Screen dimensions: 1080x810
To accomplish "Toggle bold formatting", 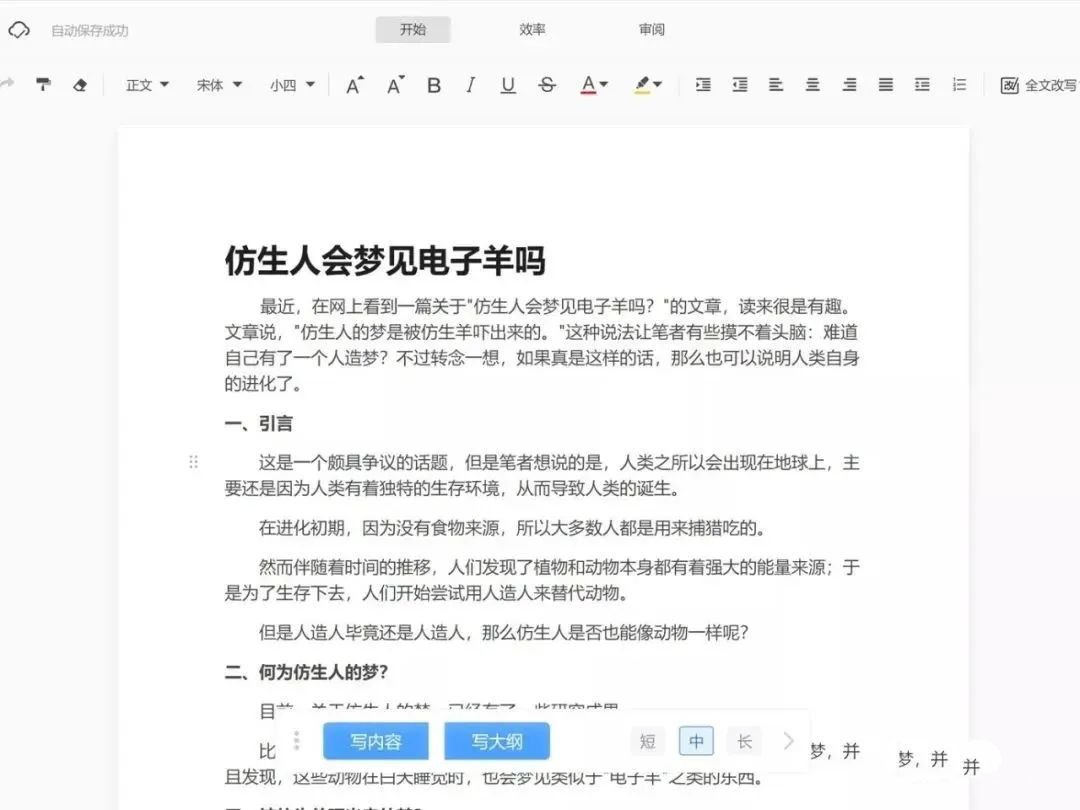I will click(434, 85).
